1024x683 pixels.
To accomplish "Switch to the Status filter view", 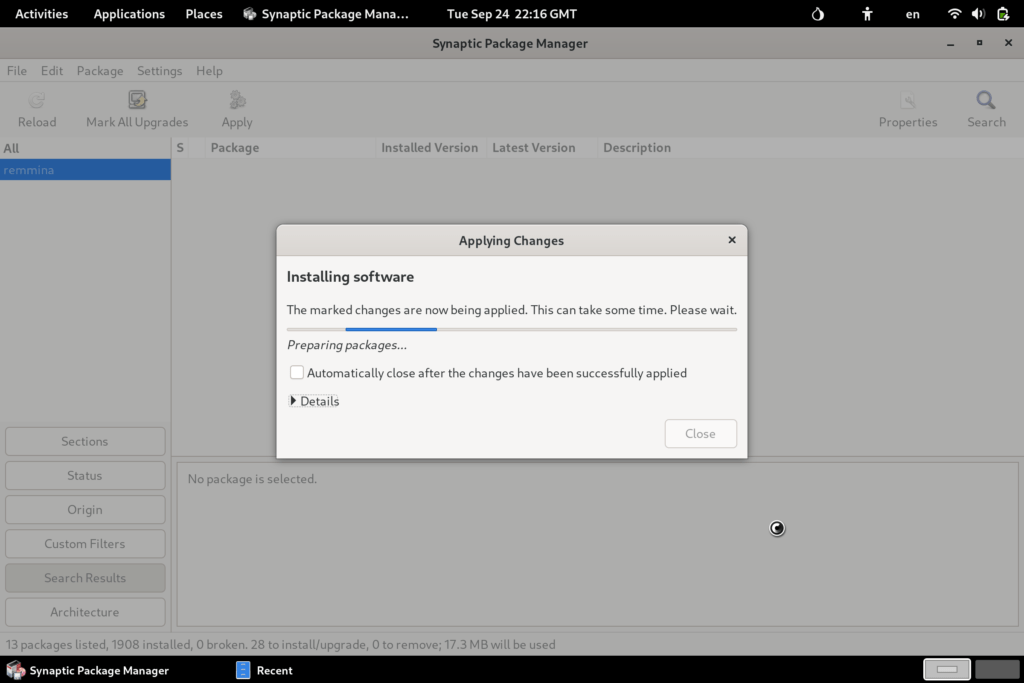I will pos(85,475).
